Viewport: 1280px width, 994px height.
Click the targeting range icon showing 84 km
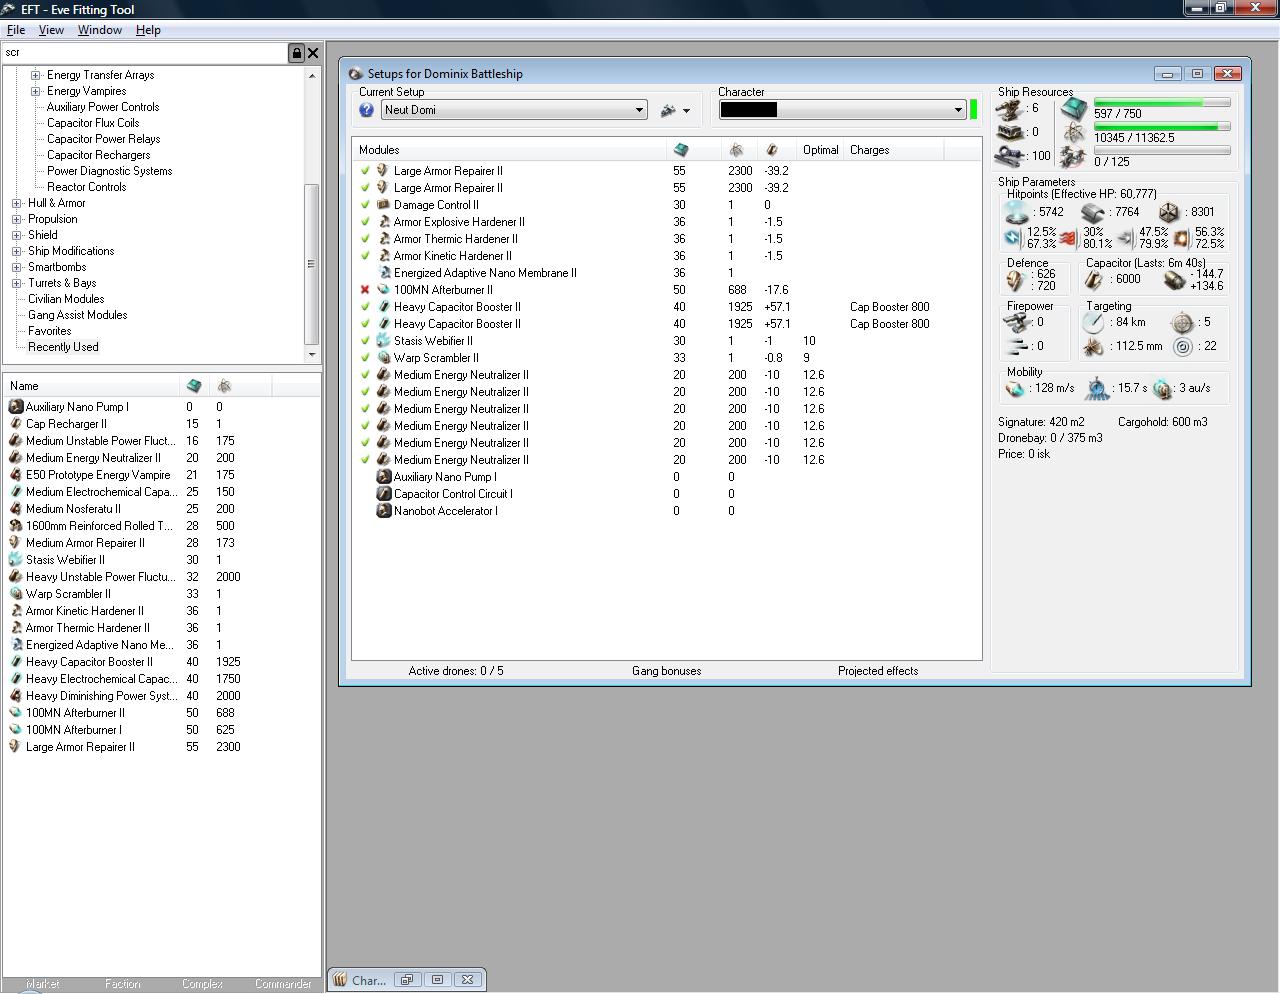point(1094,322)
